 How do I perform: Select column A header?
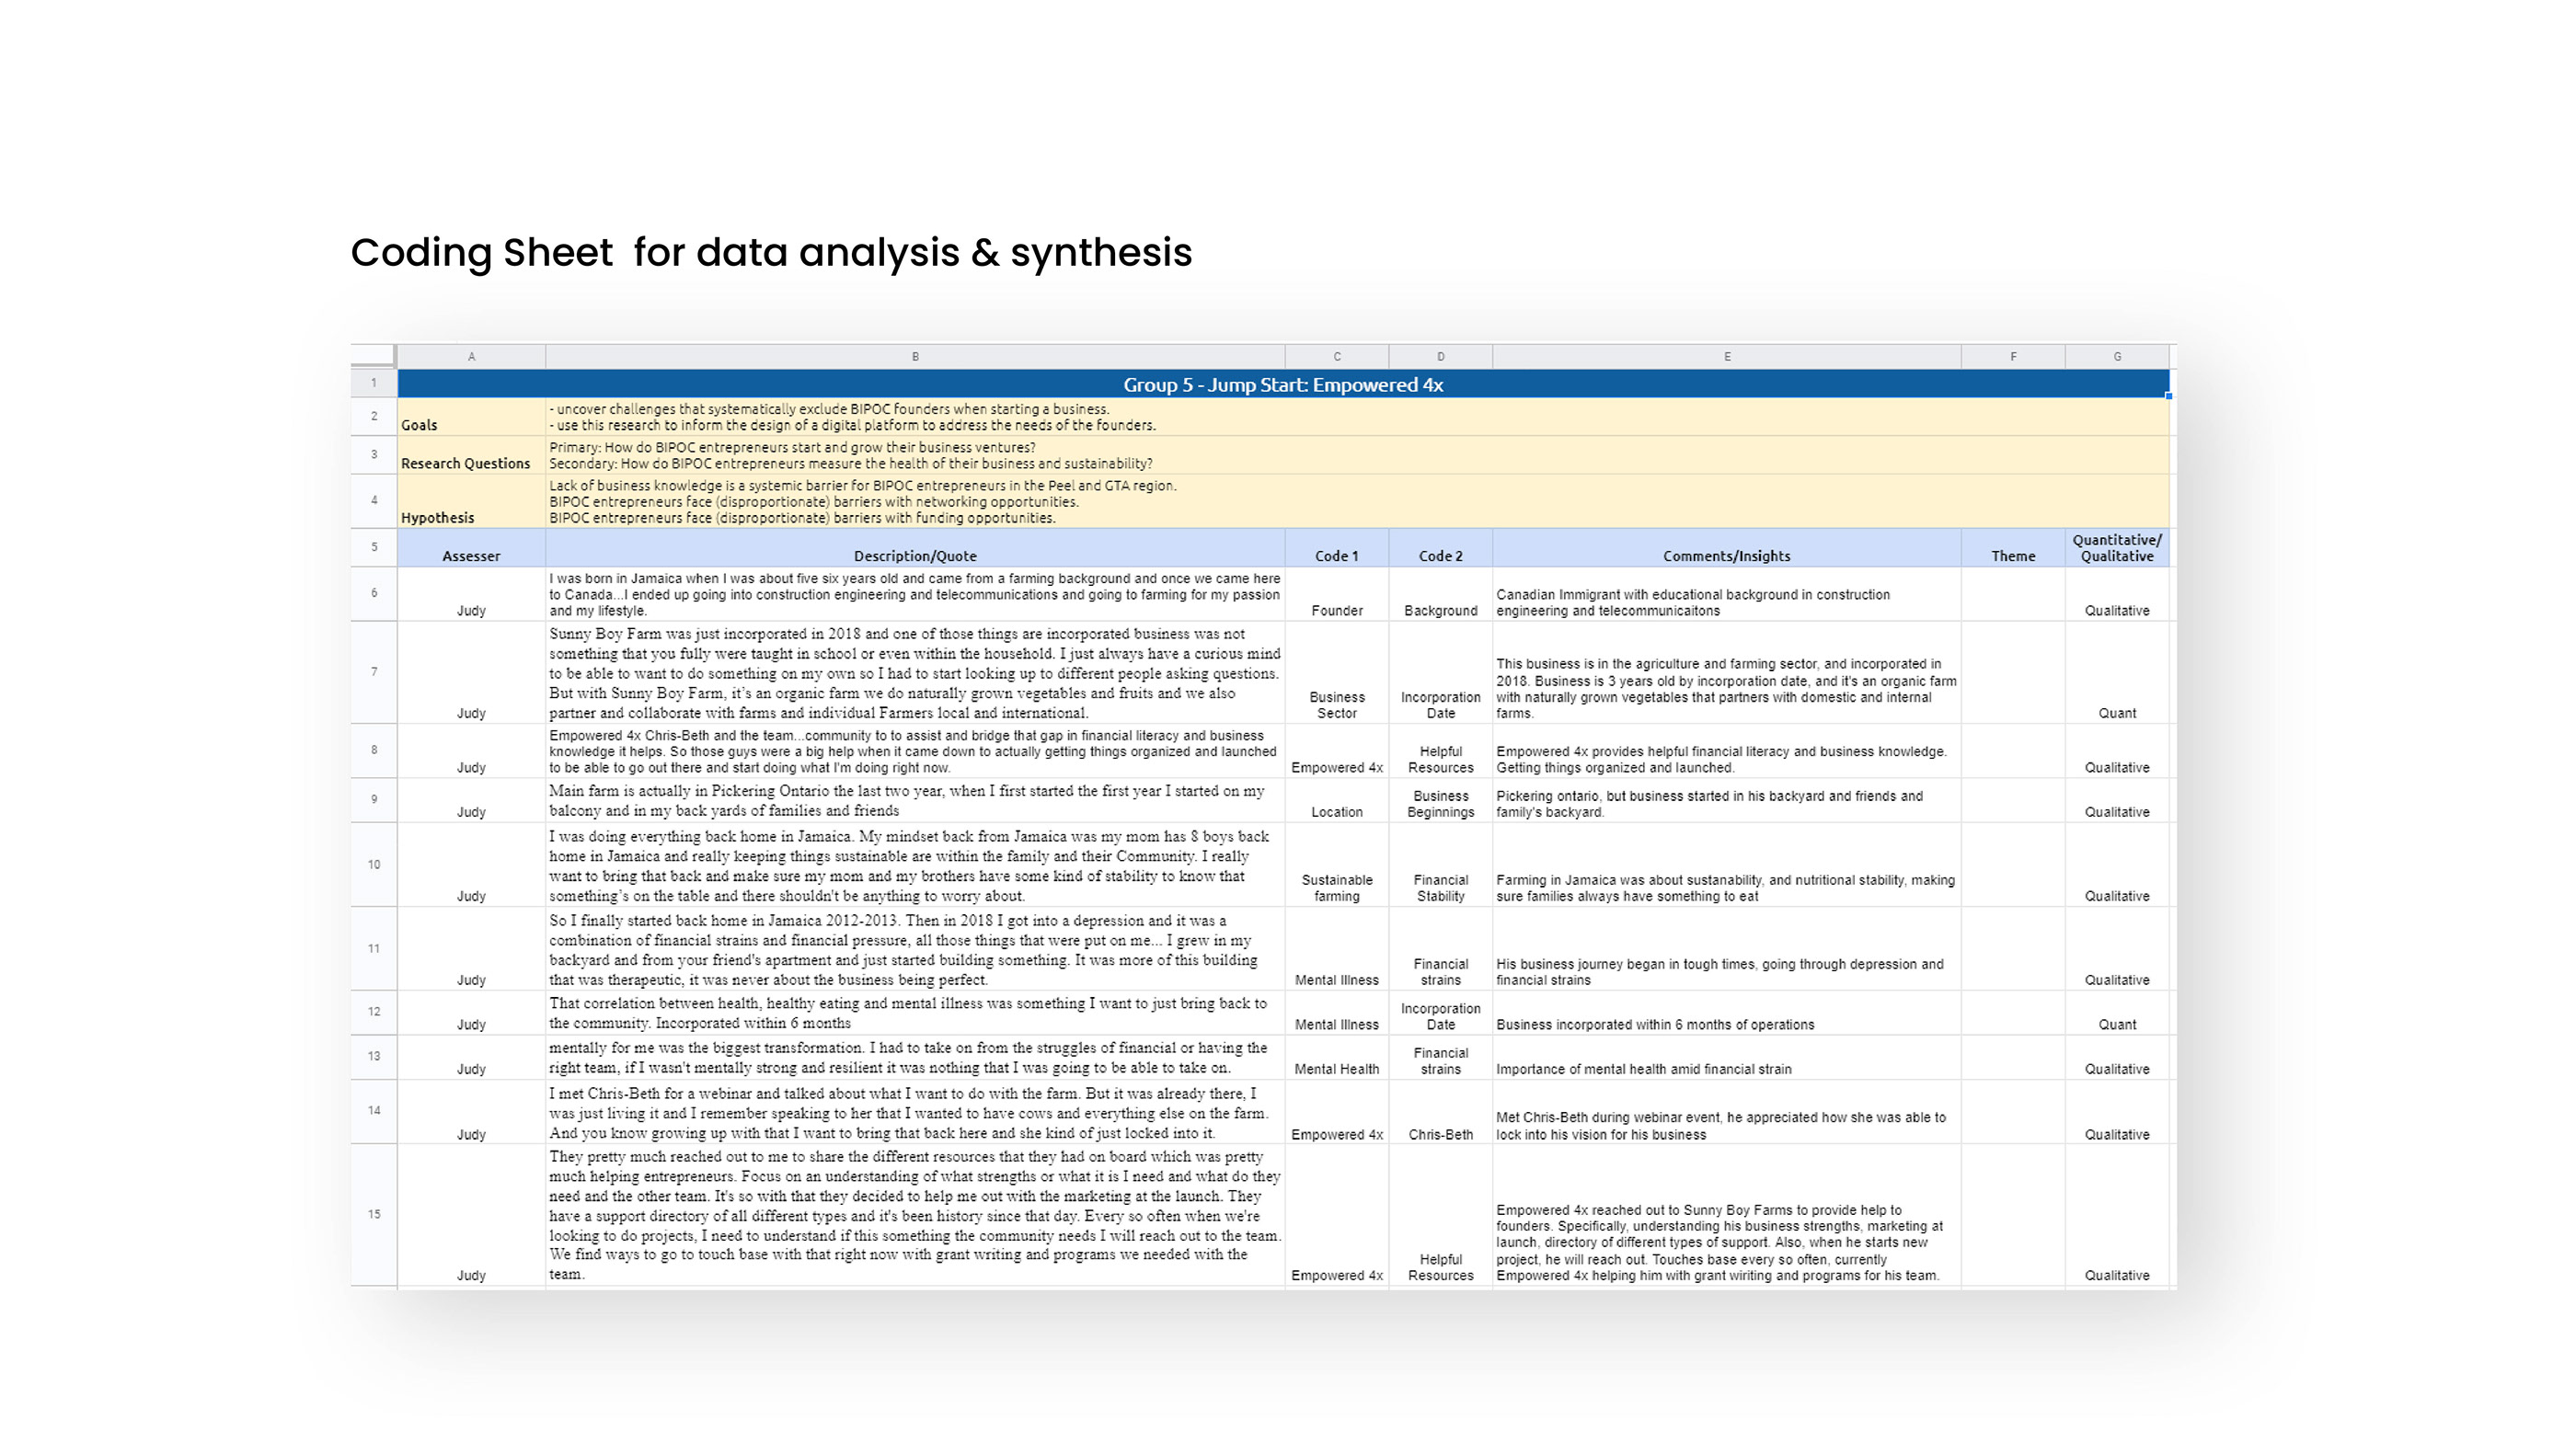click(471, 356)
